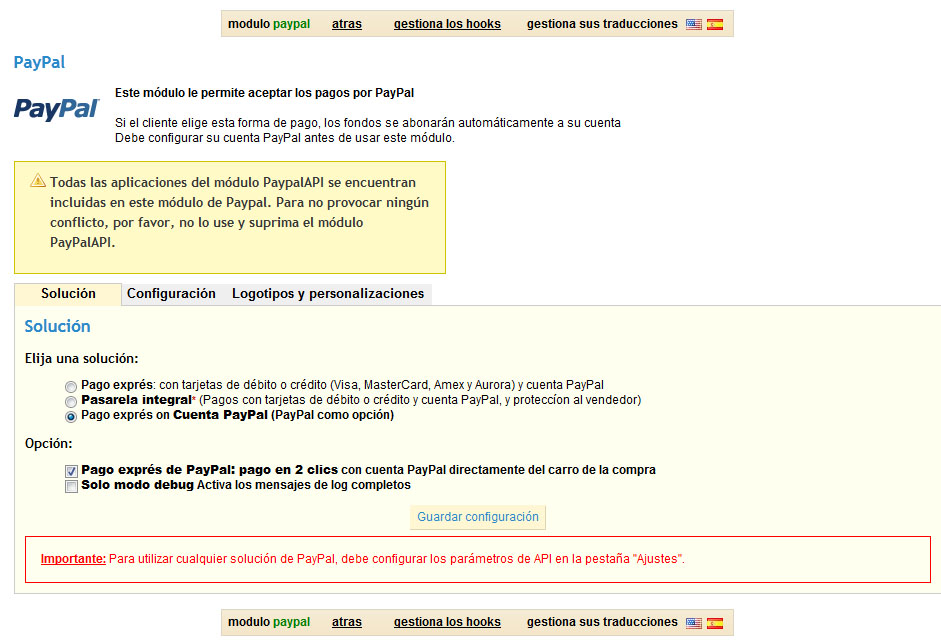Open 'gestiona los hooks' in bottom toolbar

pyautogui.click(x=447, y=622)
